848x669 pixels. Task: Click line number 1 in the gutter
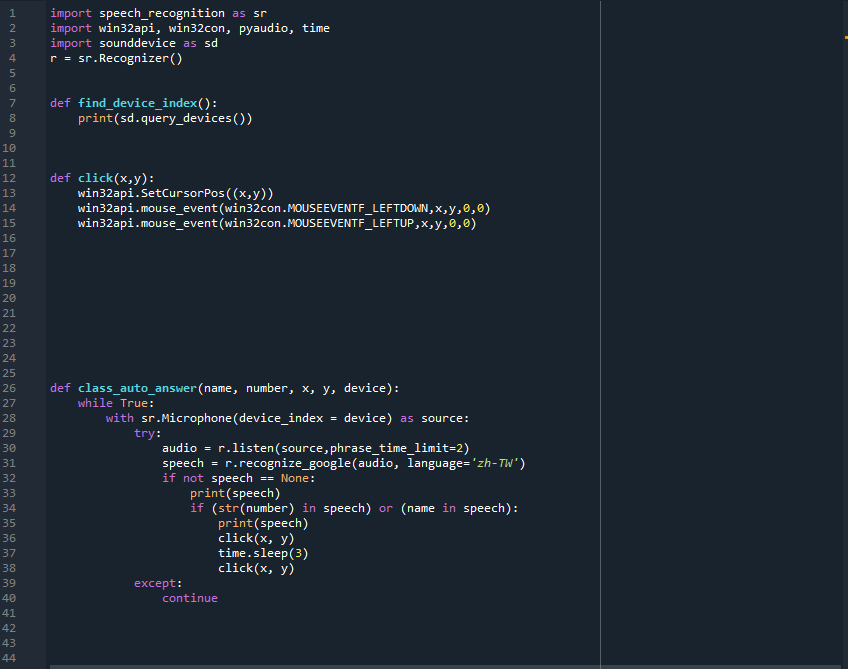click(12, 13)
